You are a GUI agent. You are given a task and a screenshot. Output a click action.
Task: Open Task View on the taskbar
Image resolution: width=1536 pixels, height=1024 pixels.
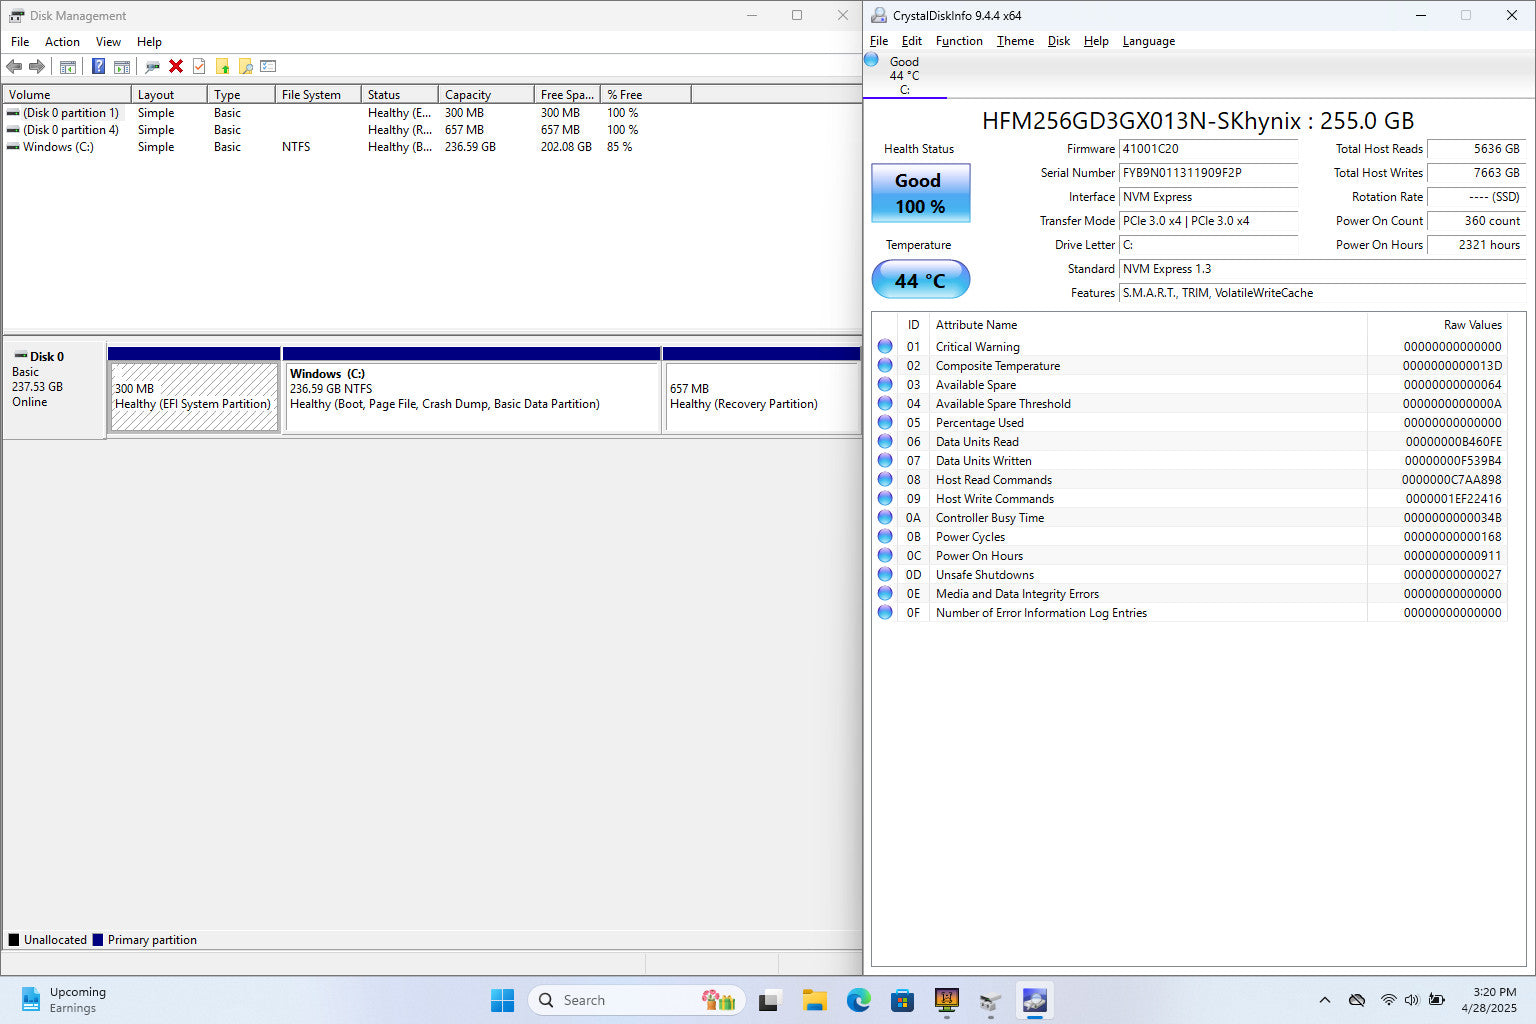point(770,1000)
